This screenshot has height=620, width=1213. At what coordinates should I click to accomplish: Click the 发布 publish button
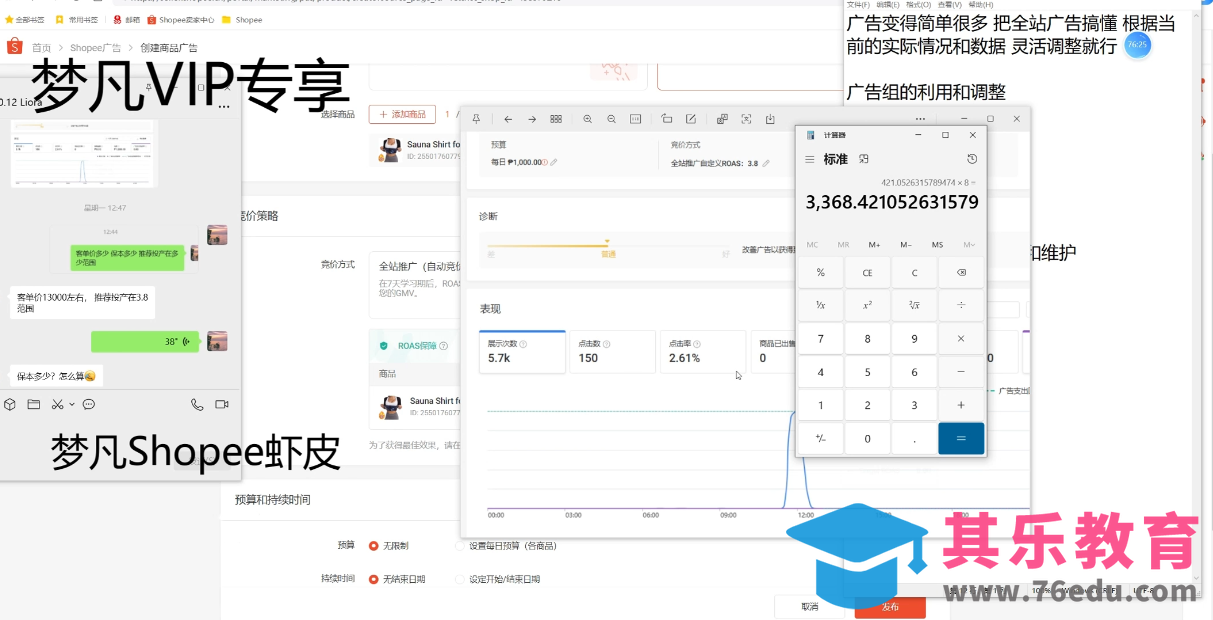pos(889,607)
